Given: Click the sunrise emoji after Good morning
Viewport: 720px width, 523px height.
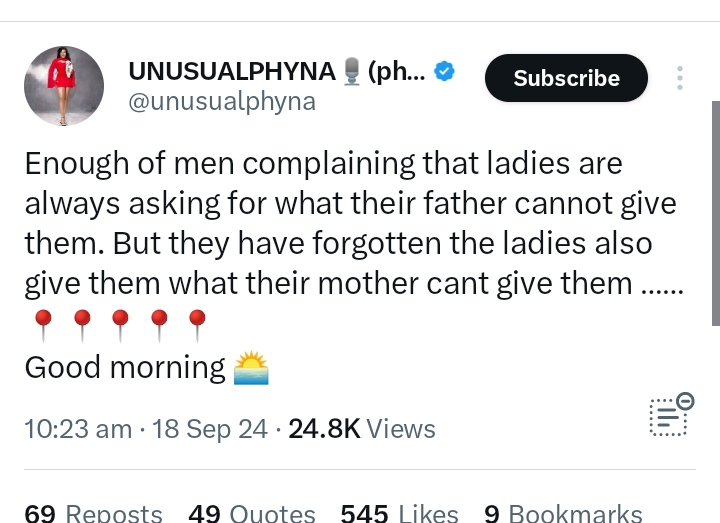Looking at the screenshot, I should (251, 368).
